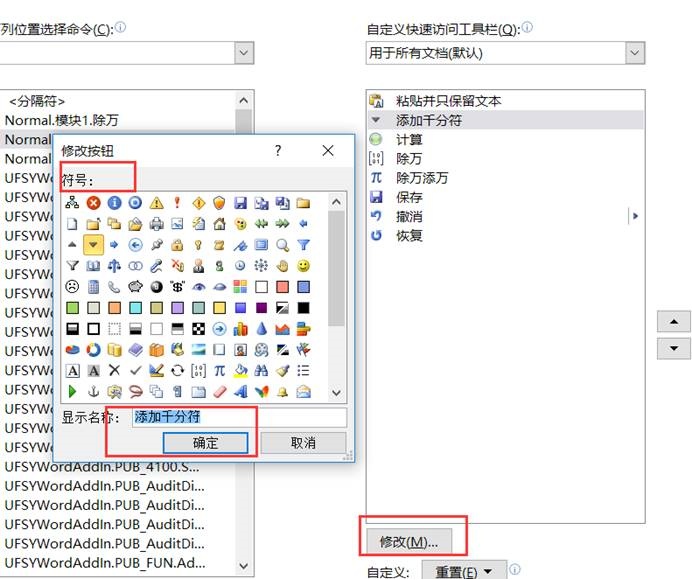Choose the yellow warning triangle symbol
This screenshot has height=580, width=692.
[x=156, y=203]
